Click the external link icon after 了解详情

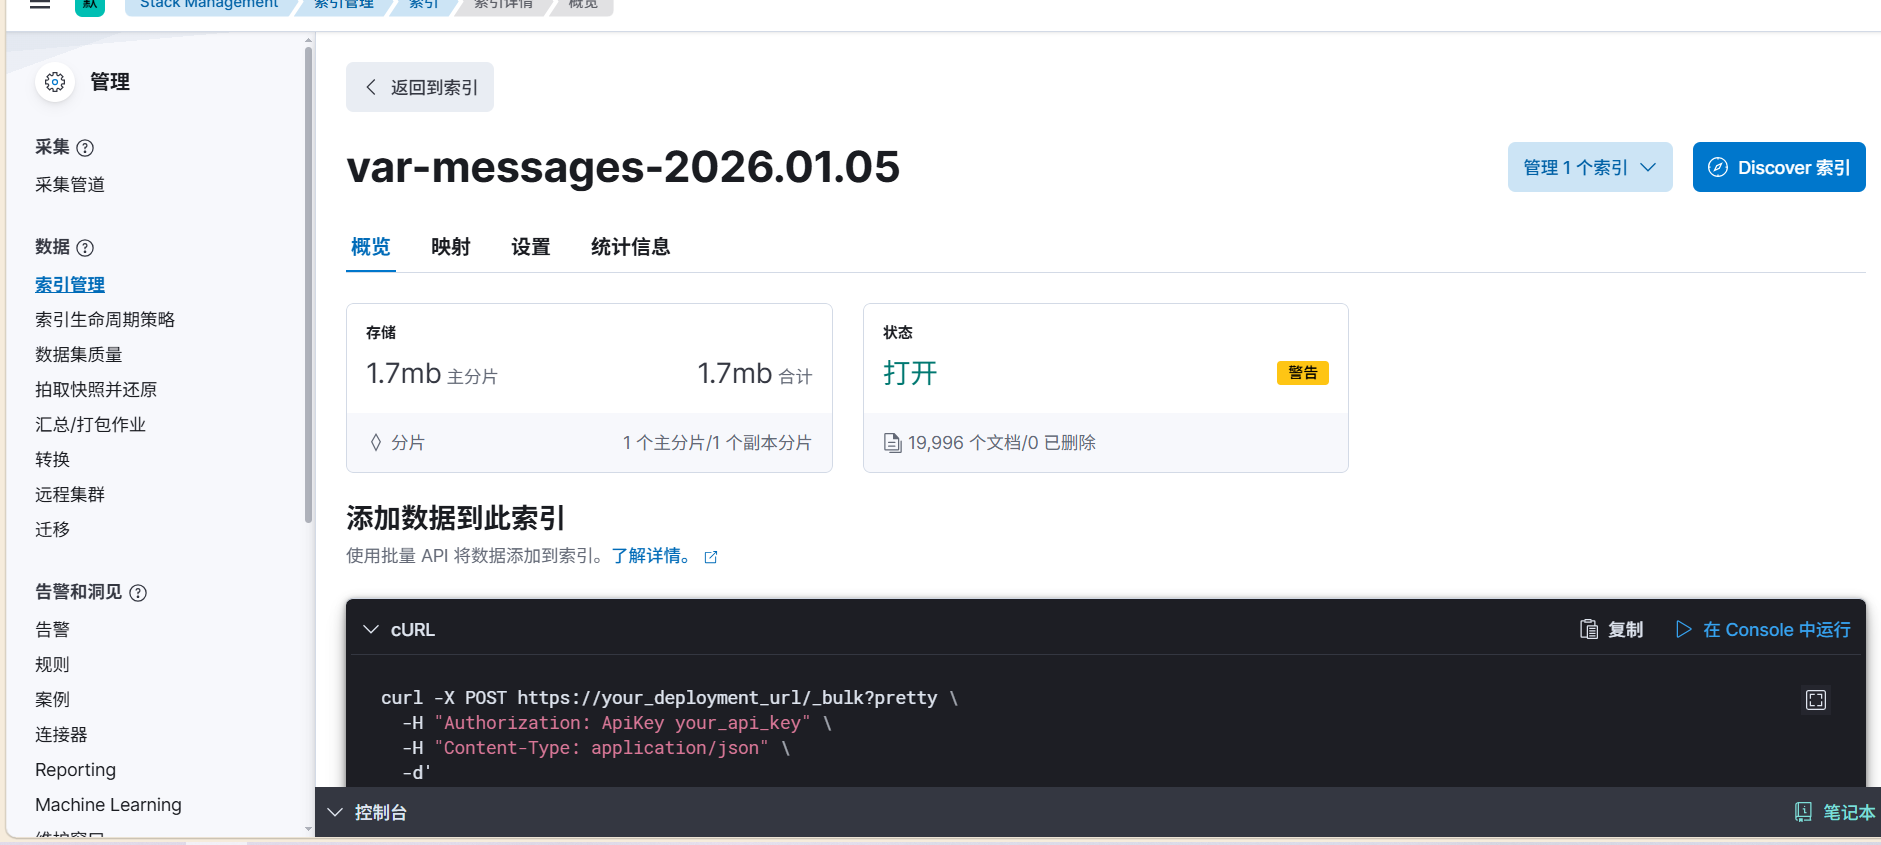point(711,557)
